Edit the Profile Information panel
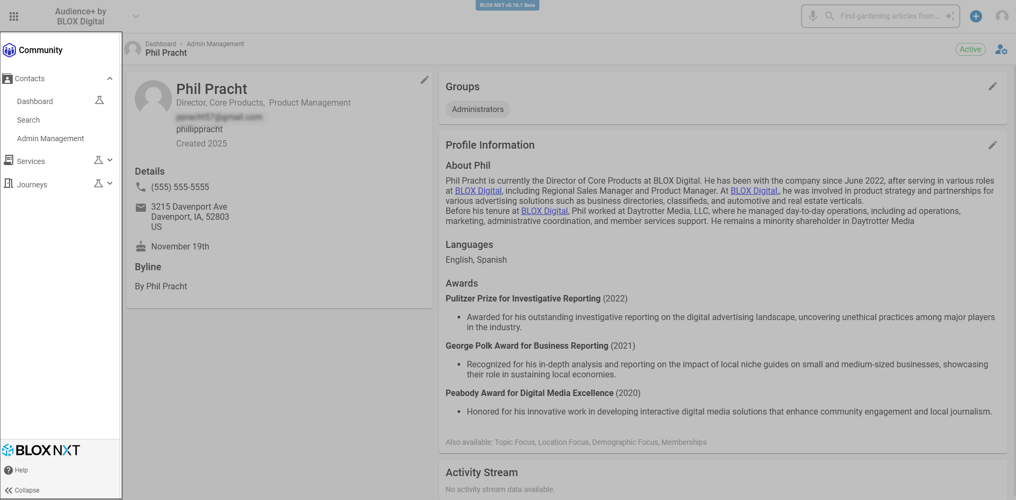Viewport: 1016px width, 500px height. 993,145
